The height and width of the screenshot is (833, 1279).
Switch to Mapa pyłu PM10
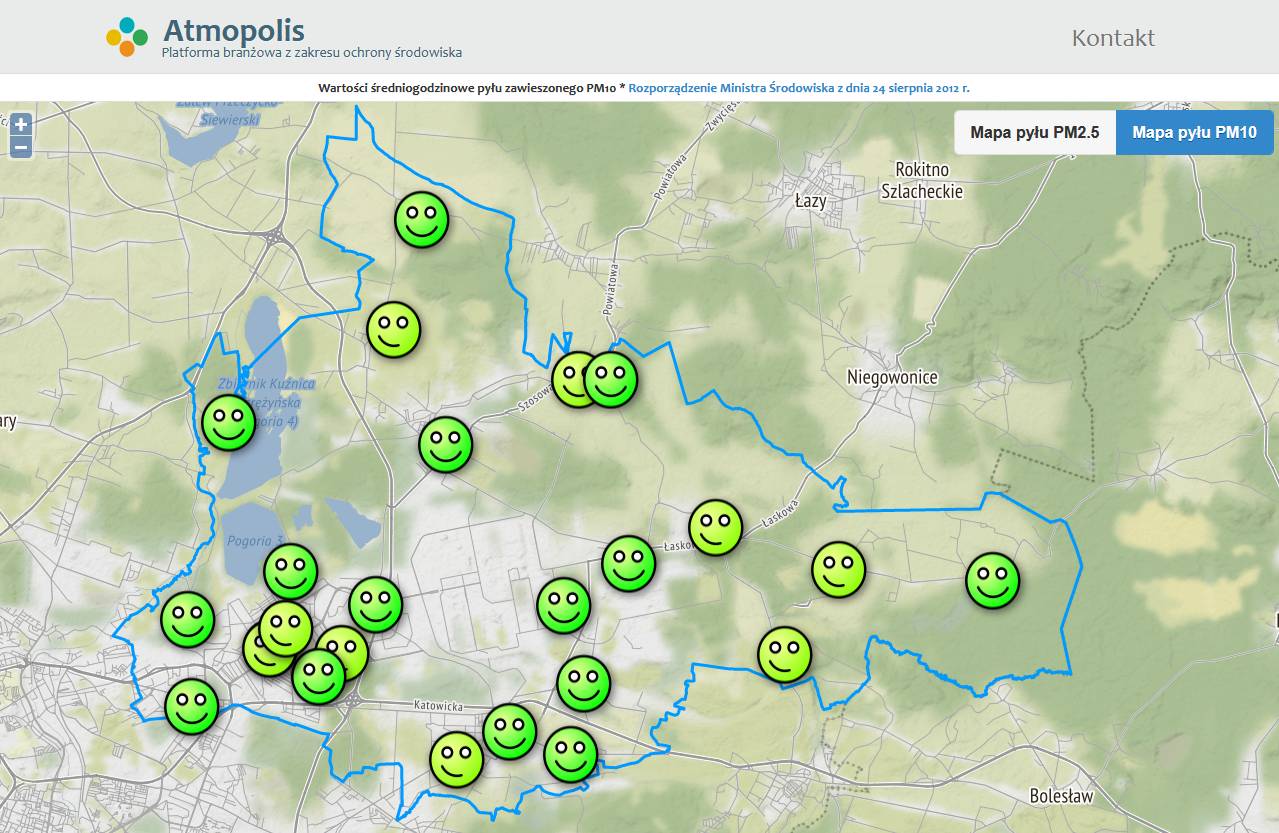[x=1194, y=132]
